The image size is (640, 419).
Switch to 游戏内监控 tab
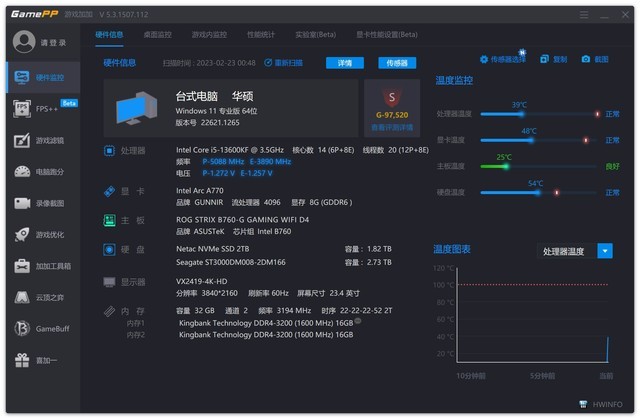click(x=209, y=35)
